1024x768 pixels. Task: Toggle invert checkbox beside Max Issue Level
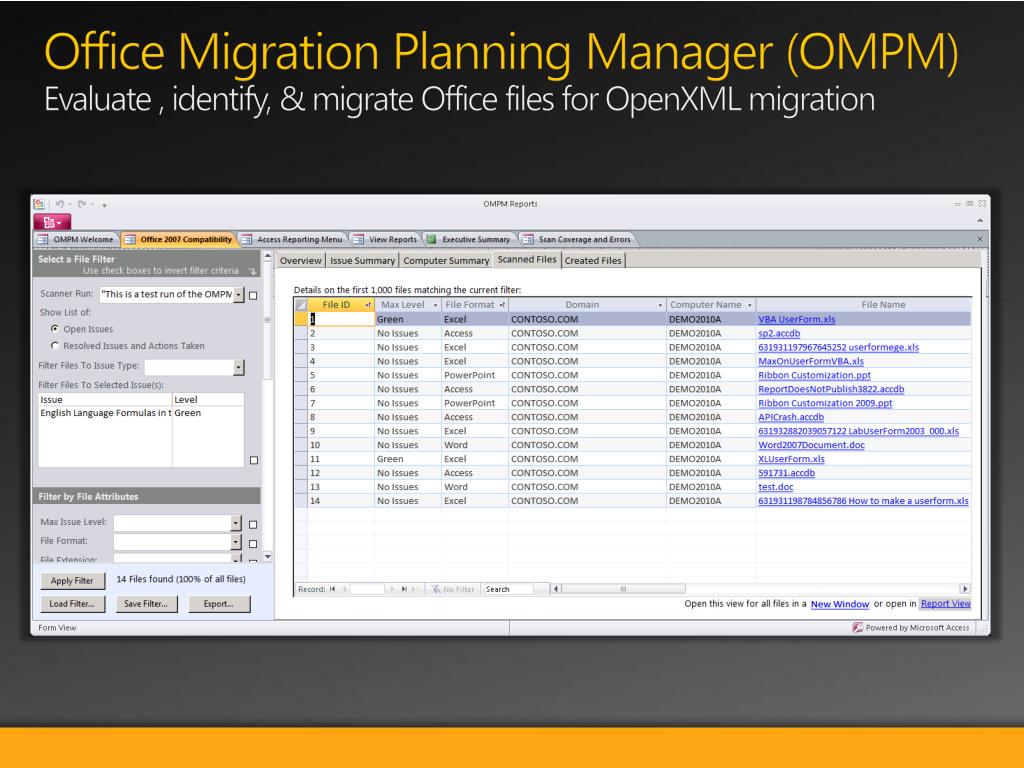click(x=253, y=524)
